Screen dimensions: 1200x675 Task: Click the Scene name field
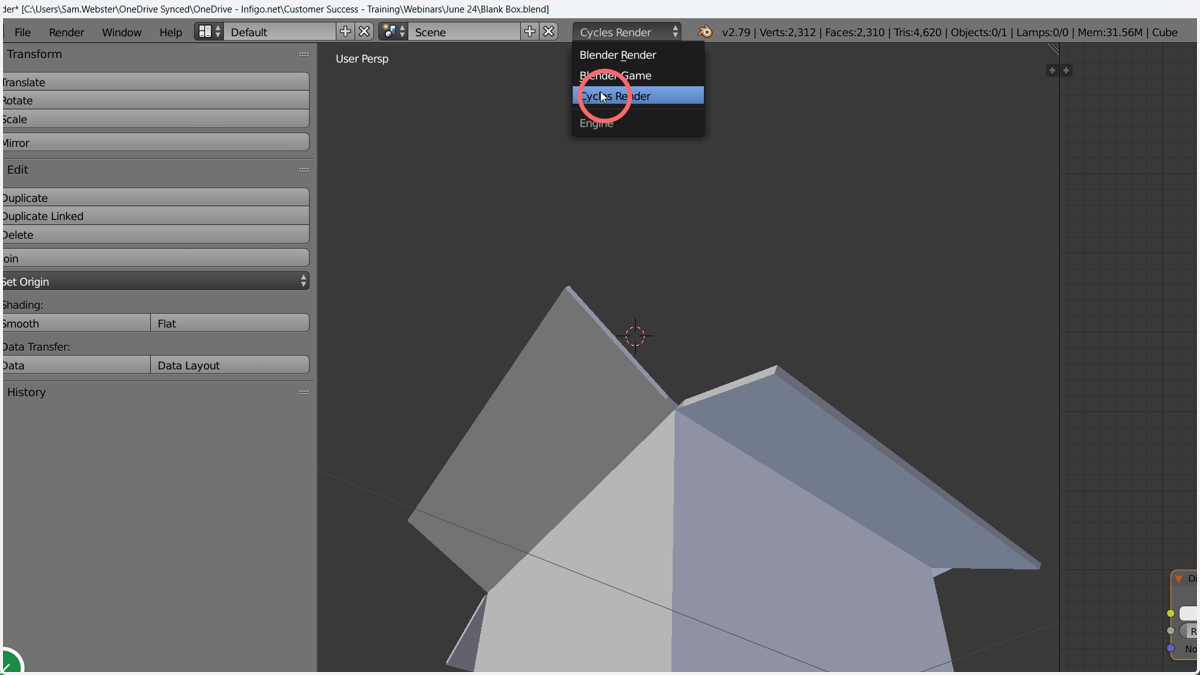[465, 32]
